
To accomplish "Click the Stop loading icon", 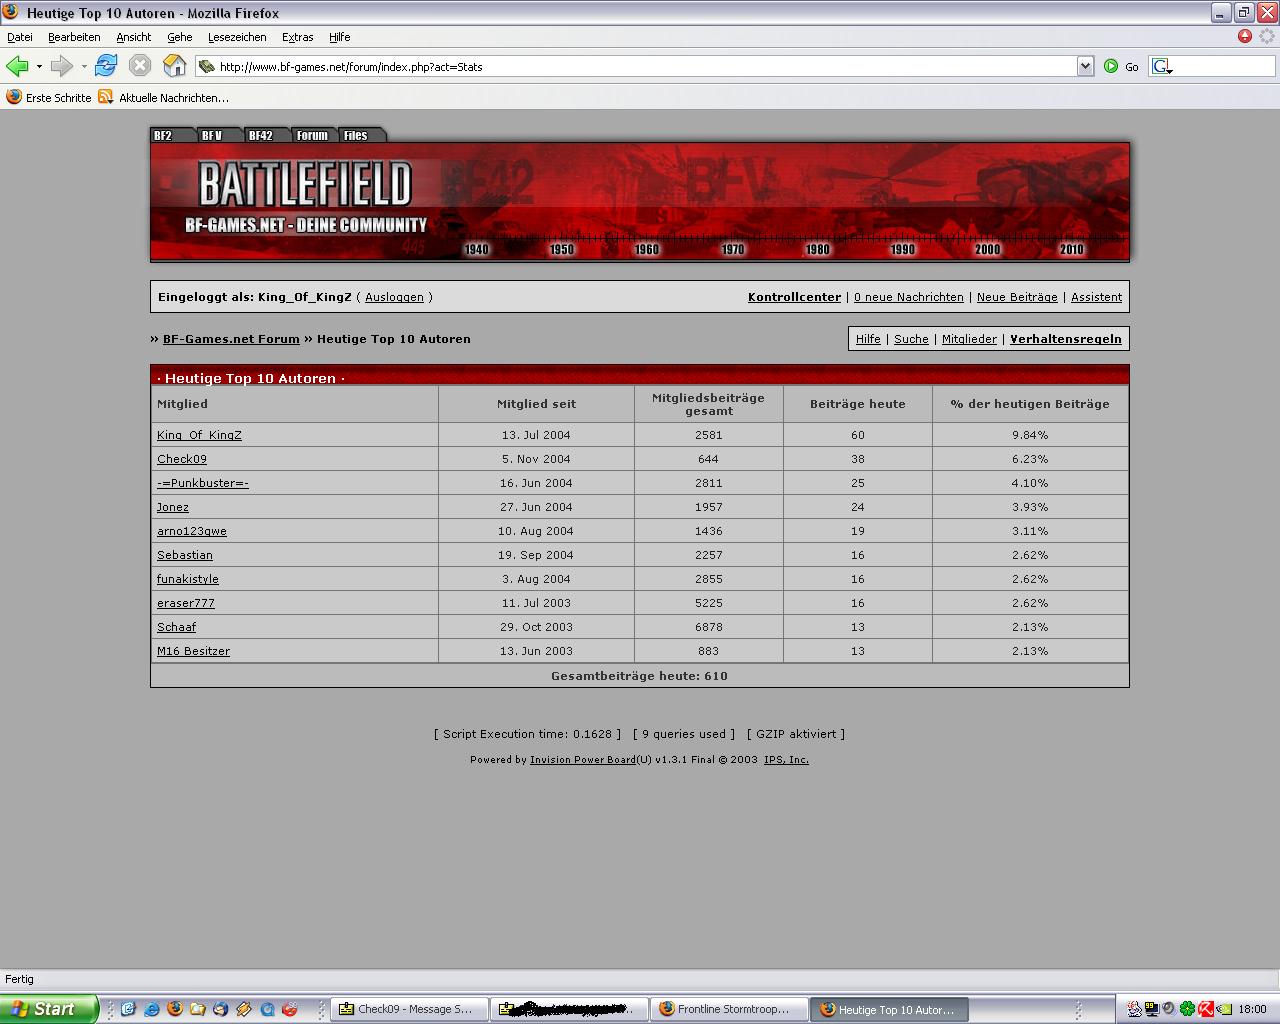I will pos(140,66).
